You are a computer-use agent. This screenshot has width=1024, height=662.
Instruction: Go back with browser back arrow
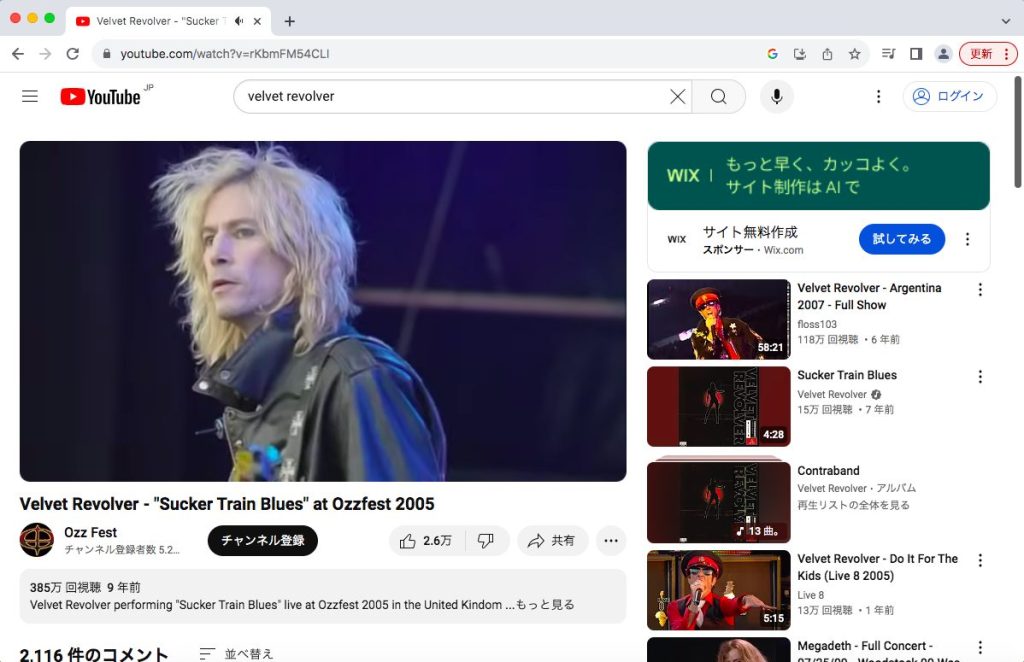click(18, 54)
